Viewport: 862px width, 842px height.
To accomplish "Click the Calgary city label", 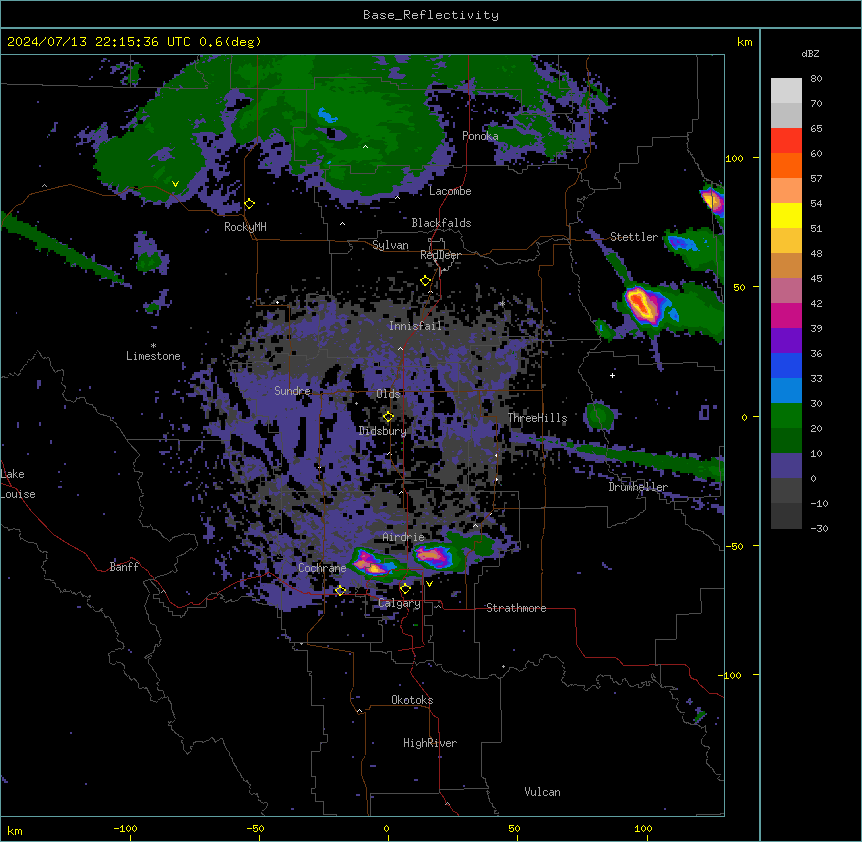I will [399, 603].
